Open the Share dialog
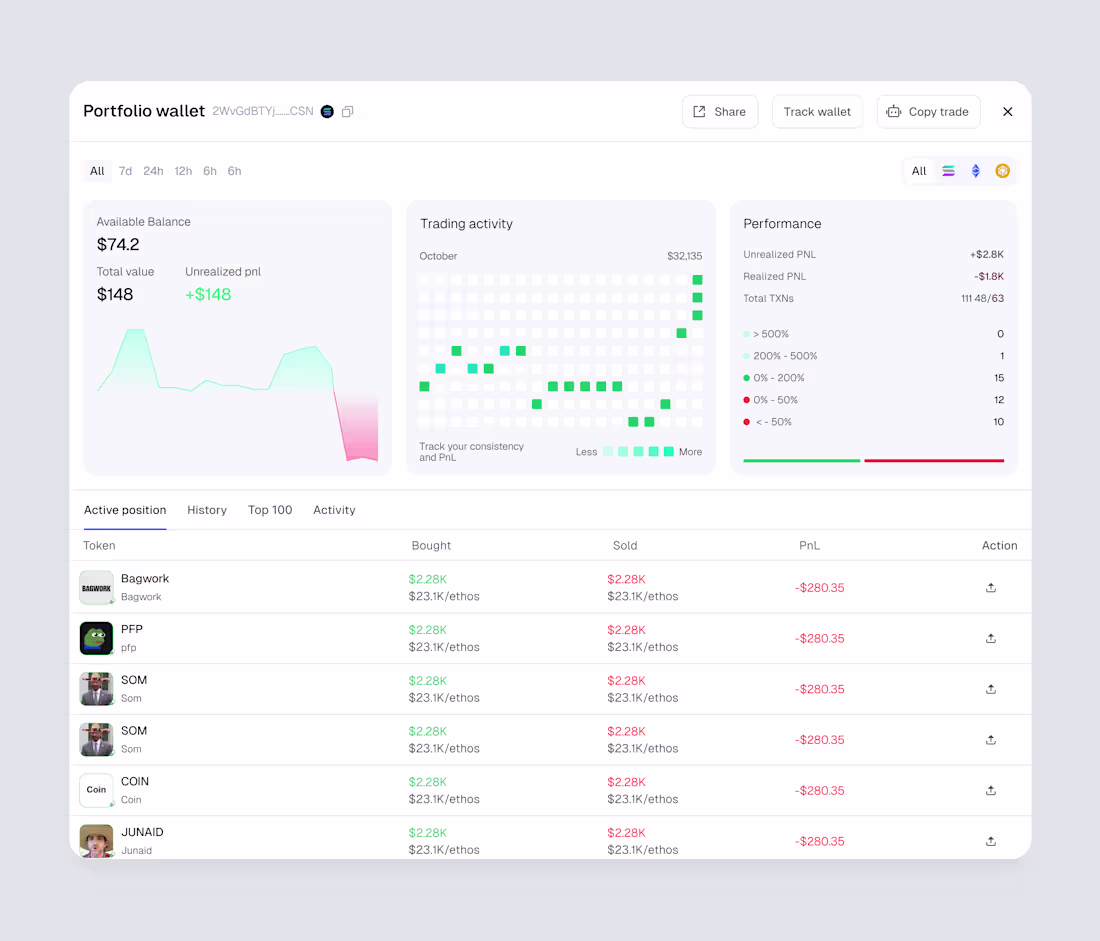The width and height of the screenshot is (1100, 941). point(720,111)
